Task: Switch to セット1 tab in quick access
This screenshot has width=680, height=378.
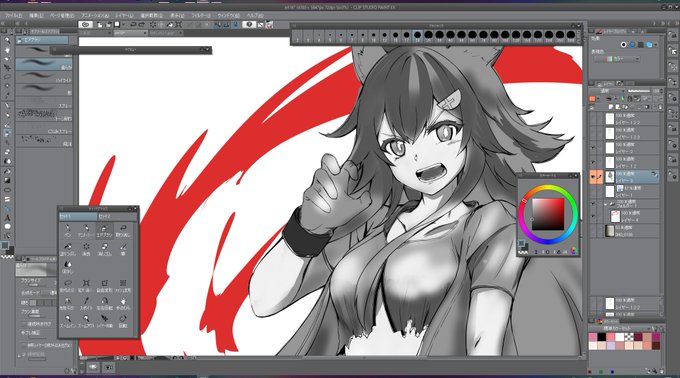Action: pos(78,216)
